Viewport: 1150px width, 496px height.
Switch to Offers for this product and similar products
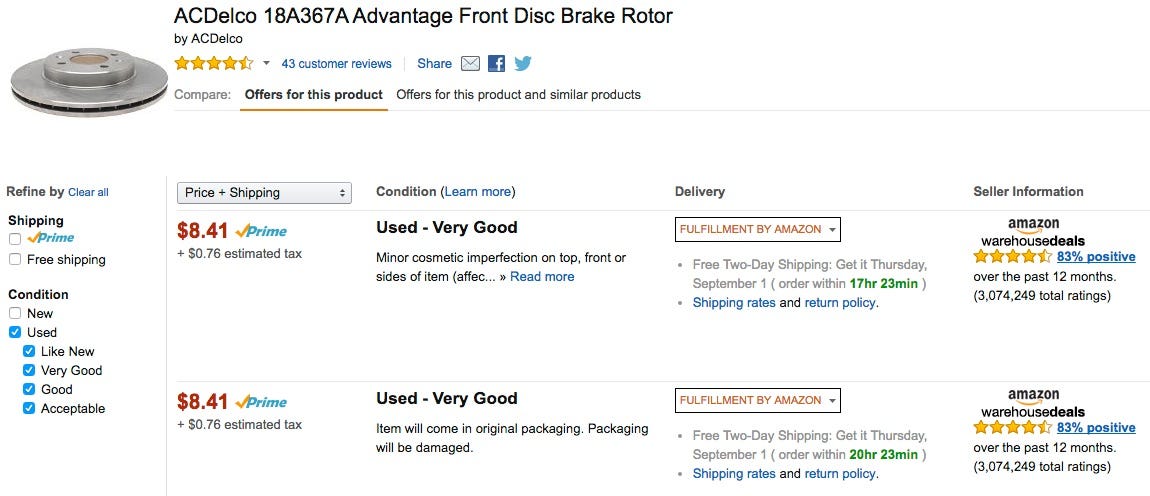518,95
